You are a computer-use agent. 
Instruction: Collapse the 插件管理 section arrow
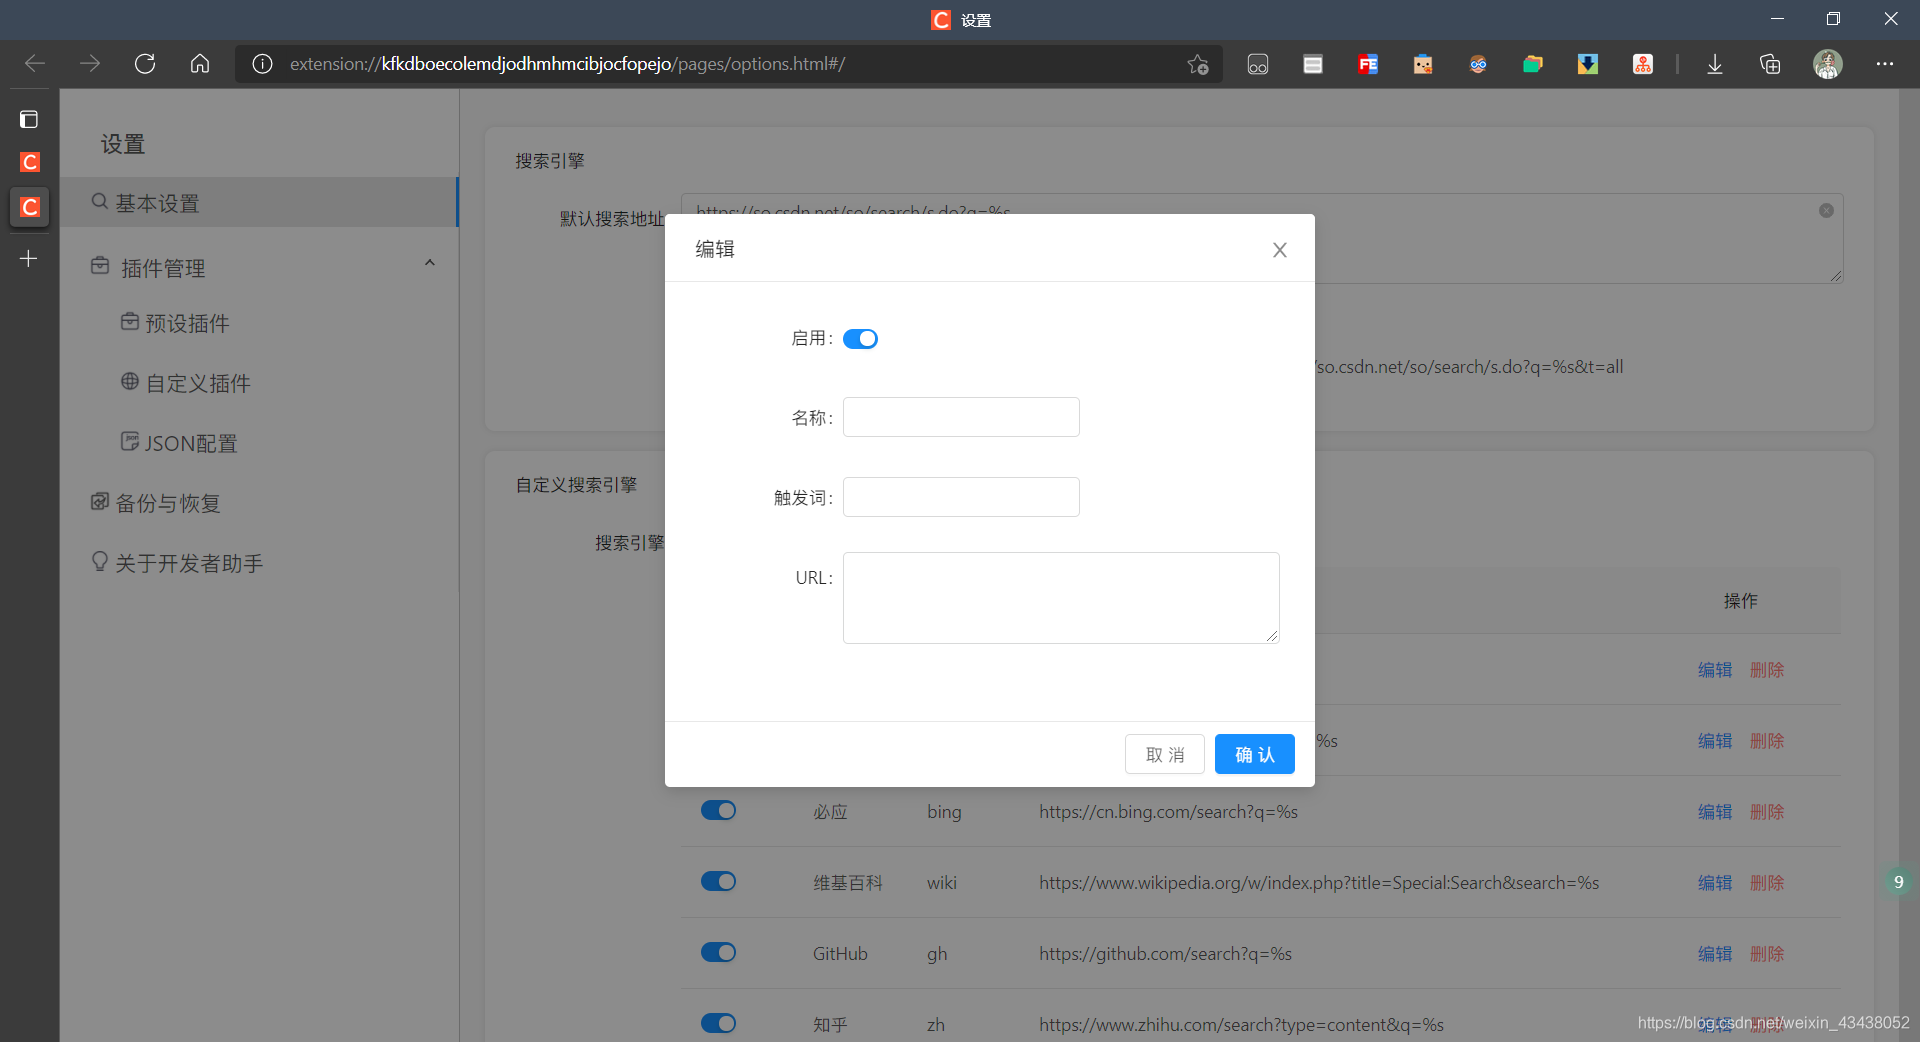coord(430,263)
